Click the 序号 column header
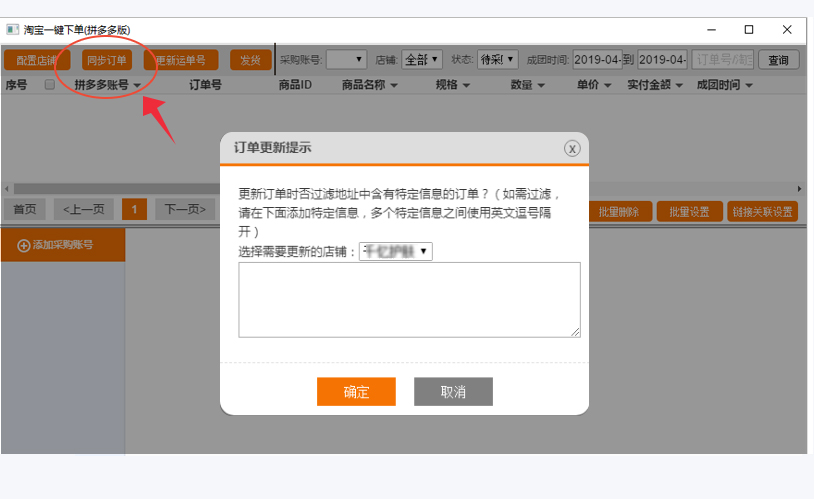The image size is (814, 499). [16, 85]
